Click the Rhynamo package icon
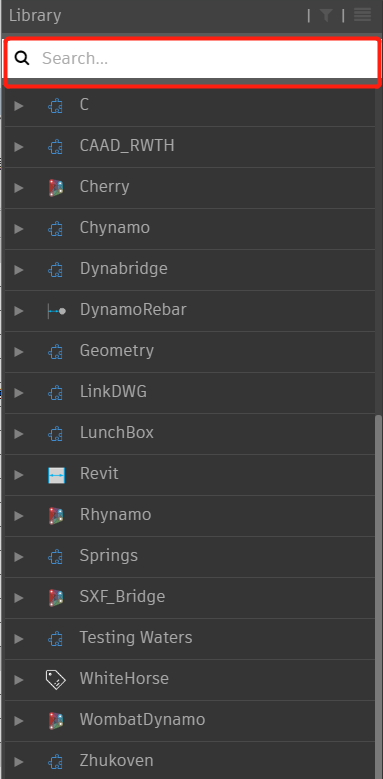 pyautogui.click(x=56, y=516)
